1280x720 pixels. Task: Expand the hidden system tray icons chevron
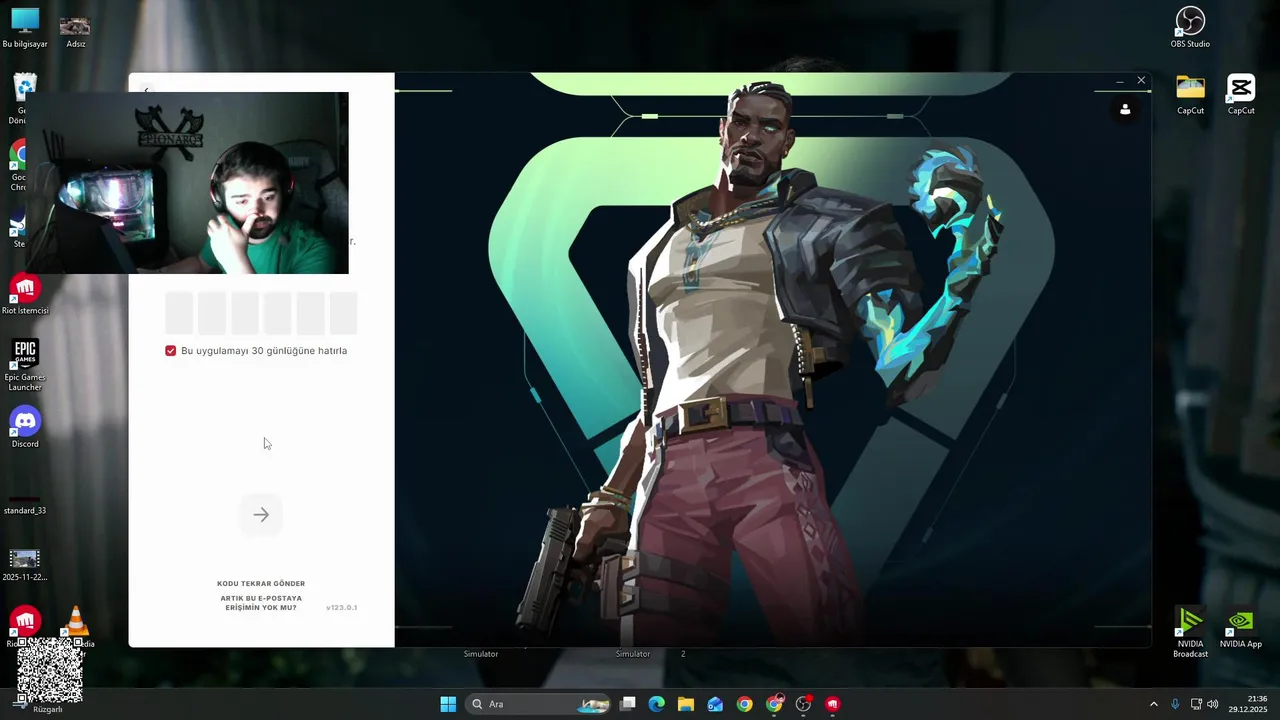coord(1153,704)
